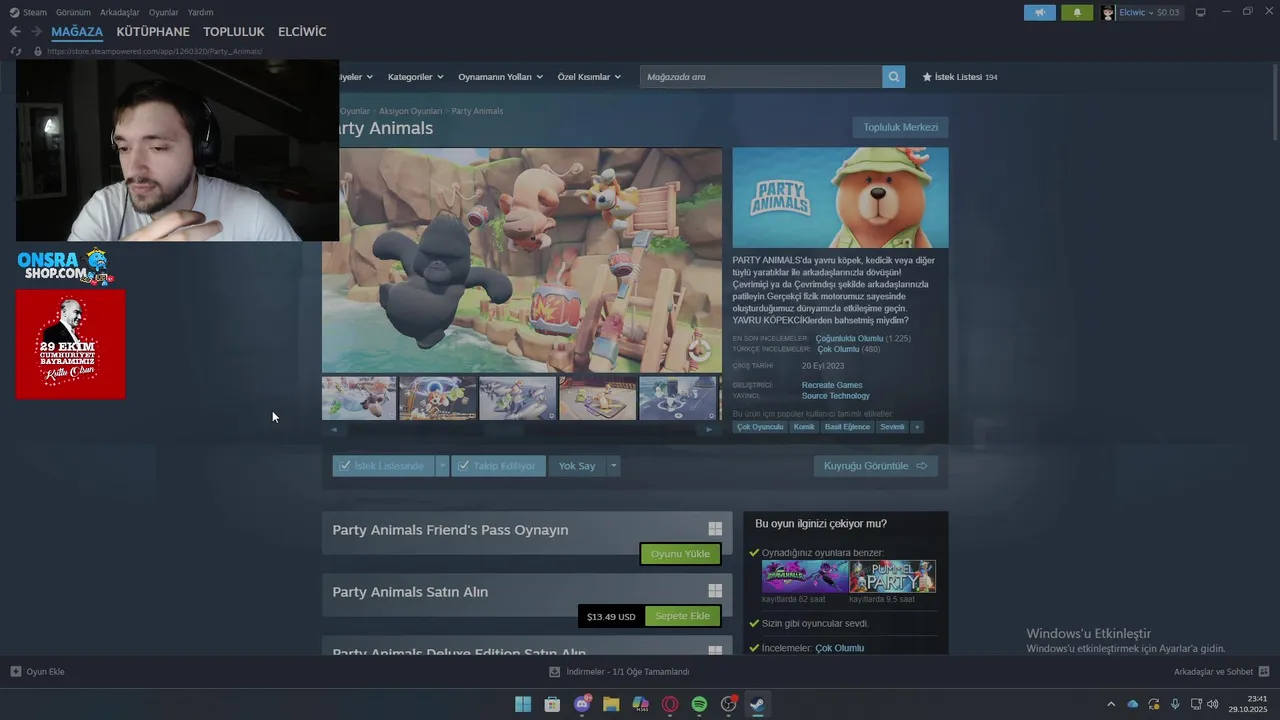The width and height of the screenshot is (1280, 720).
Task: Open Spotify from the taskbar
Action: pyautogui.click(x=699, y=704)
